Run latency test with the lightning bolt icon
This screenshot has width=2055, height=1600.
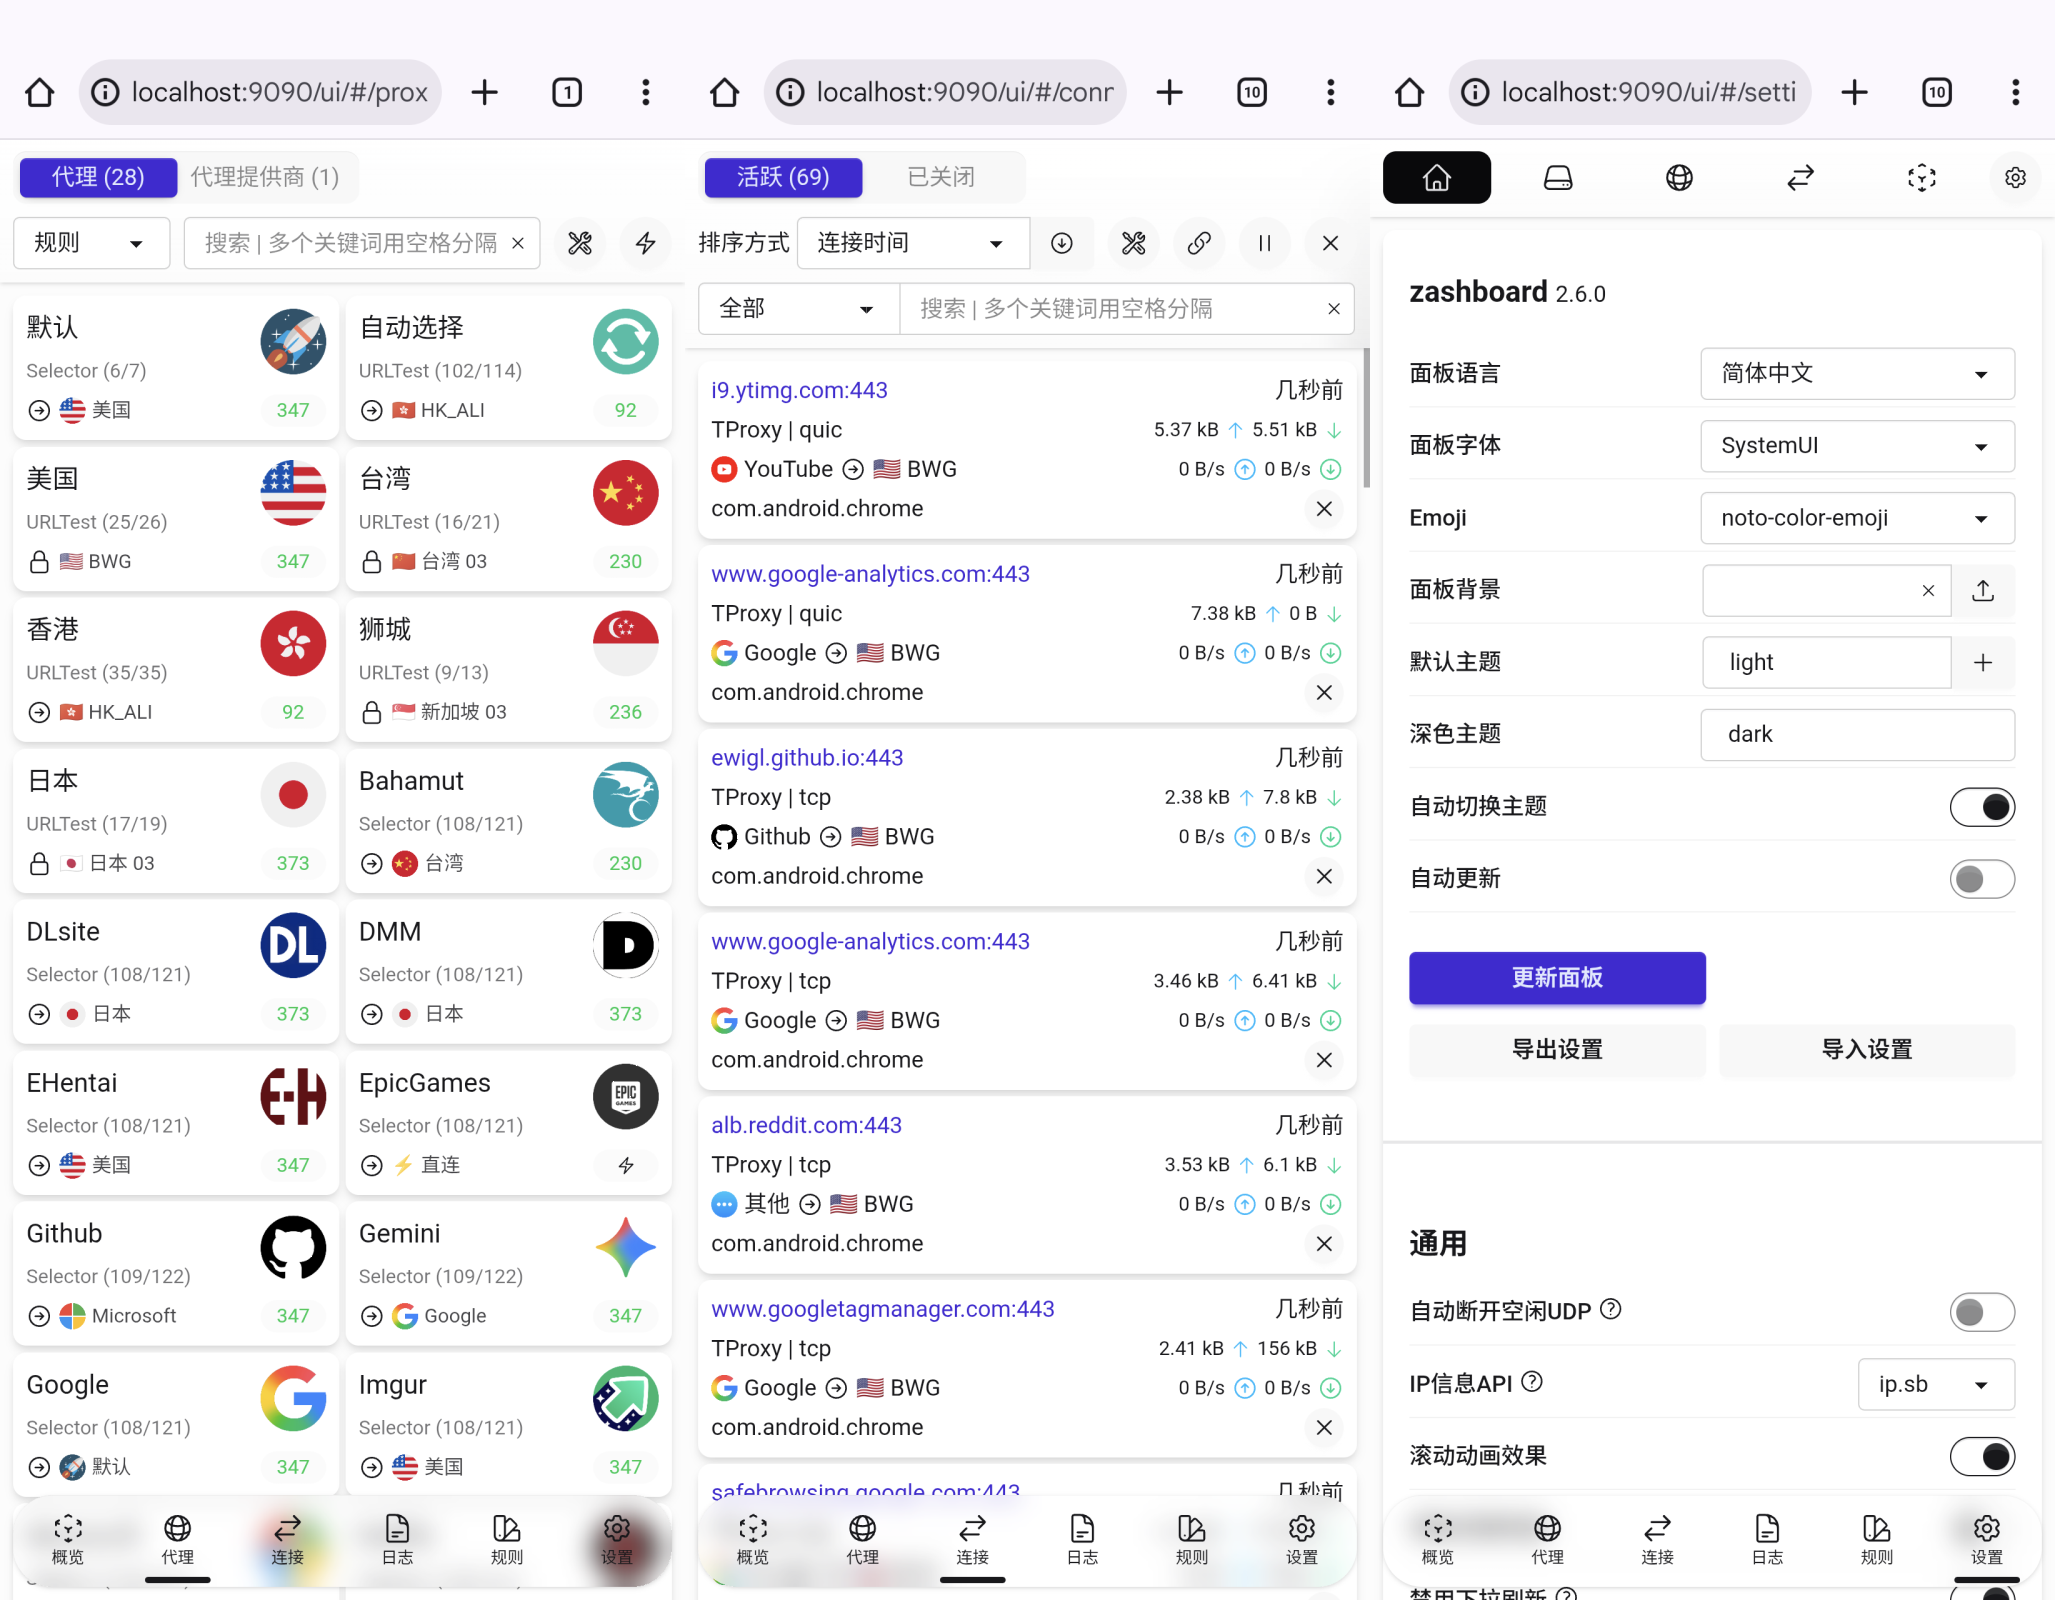tap(646, 243)
